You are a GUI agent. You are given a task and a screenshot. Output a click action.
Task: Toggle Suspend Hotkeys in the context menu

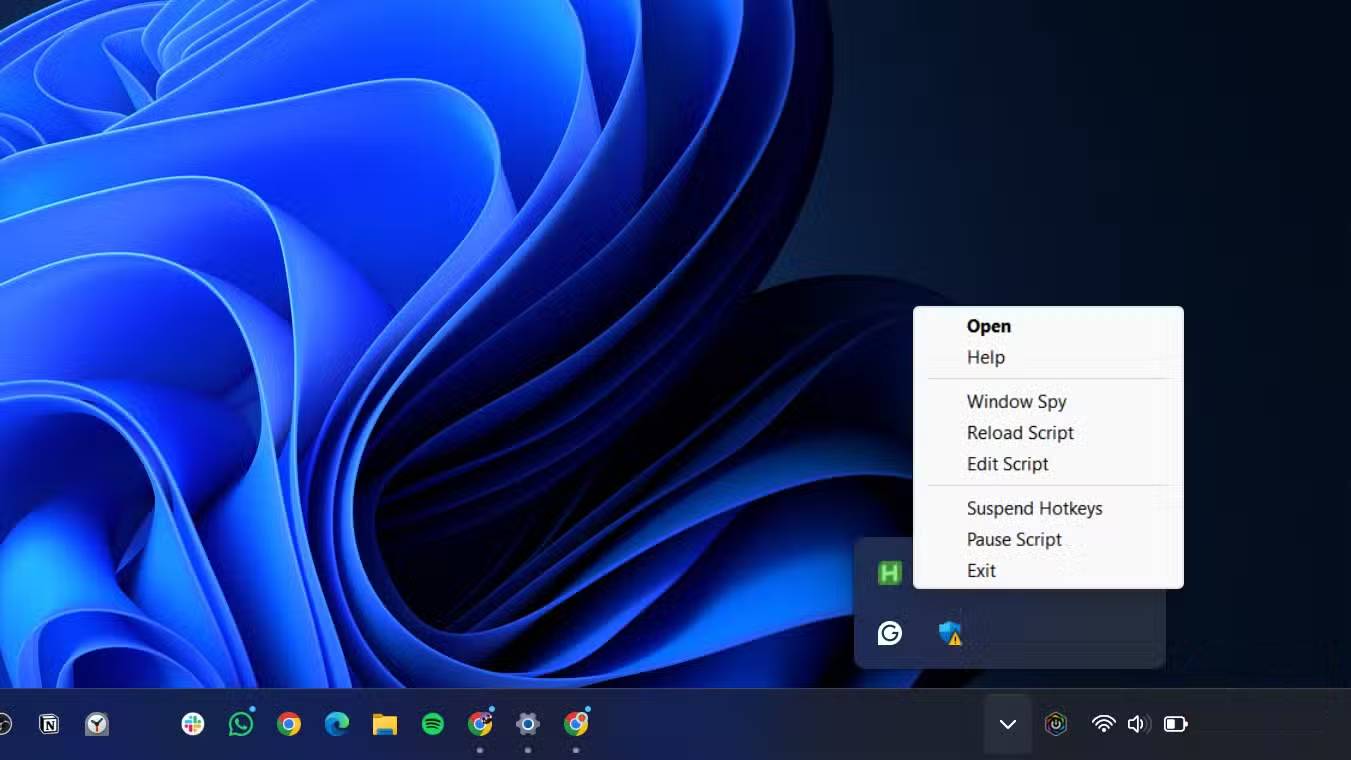1034,508
